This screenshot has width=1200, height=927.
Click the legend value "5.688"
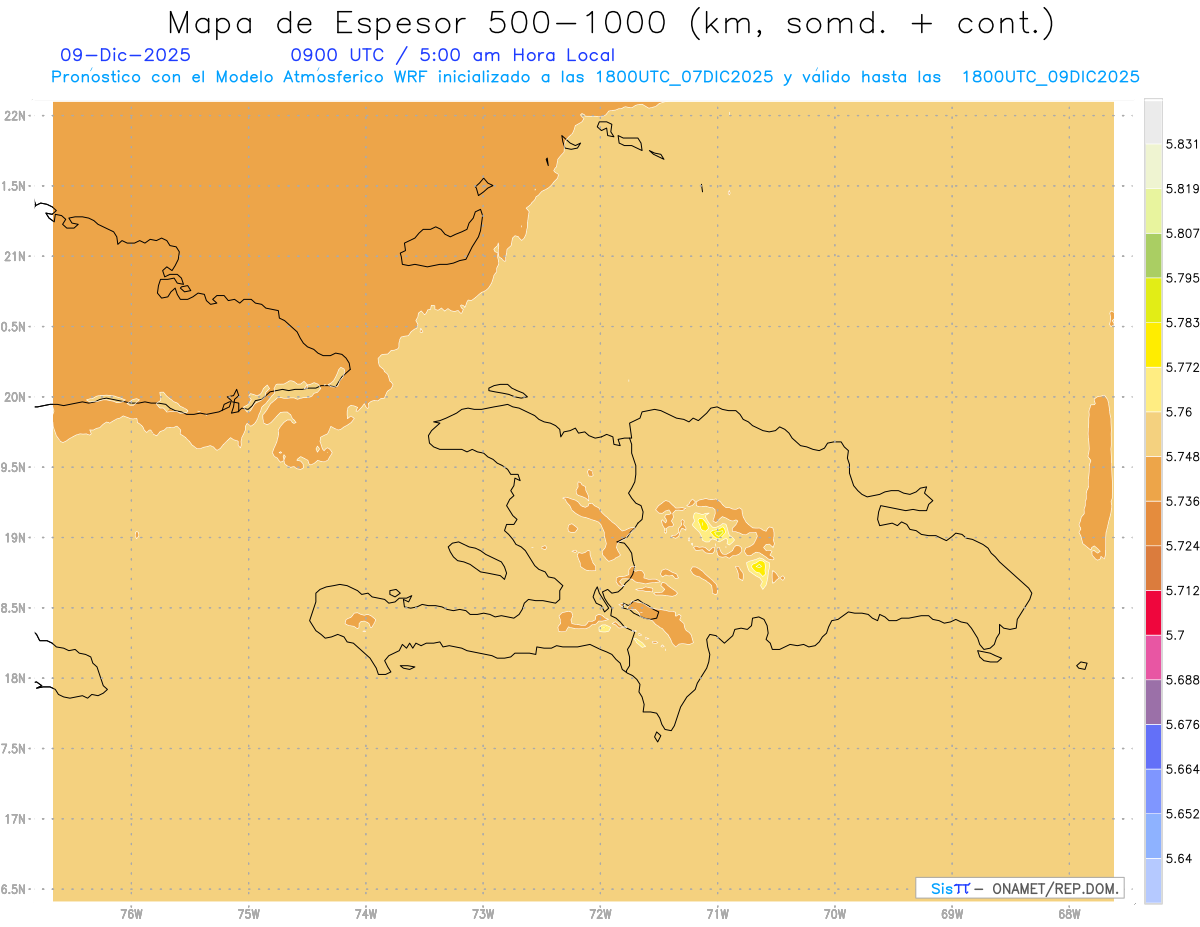(1183, 680)
